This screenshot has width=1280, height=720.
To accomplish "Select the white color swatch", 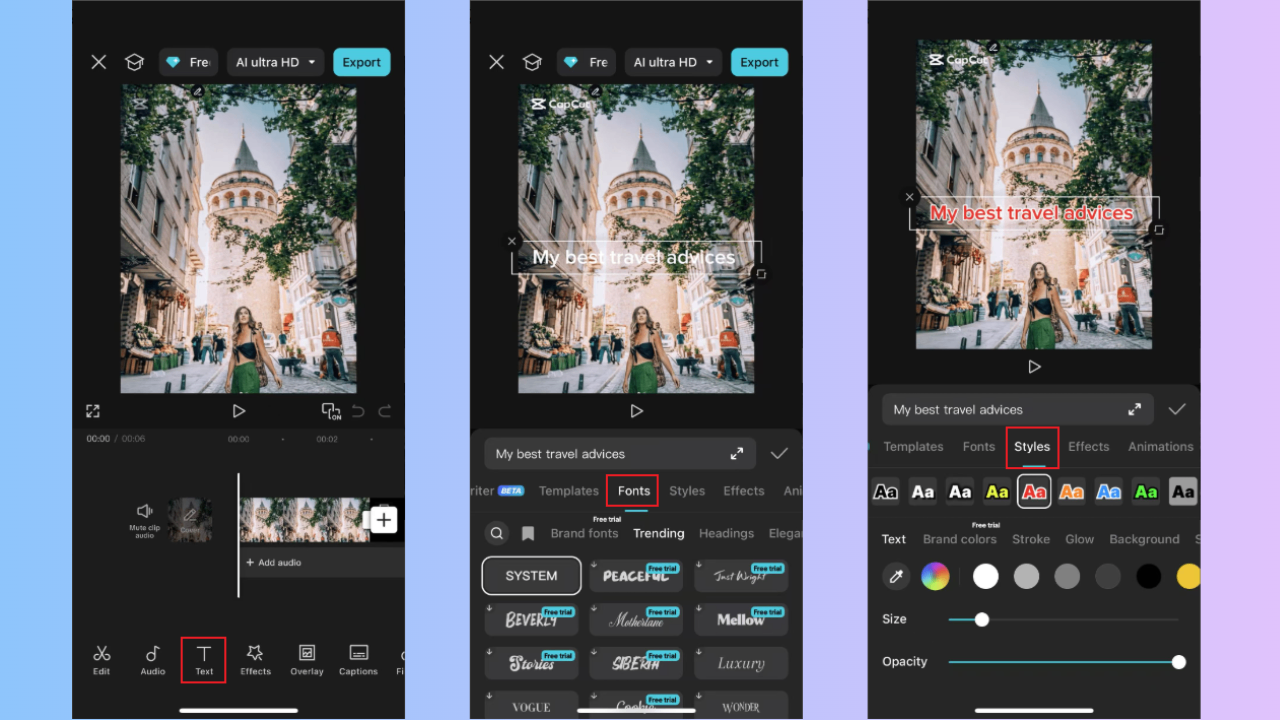I will click(x=986, y=576).
